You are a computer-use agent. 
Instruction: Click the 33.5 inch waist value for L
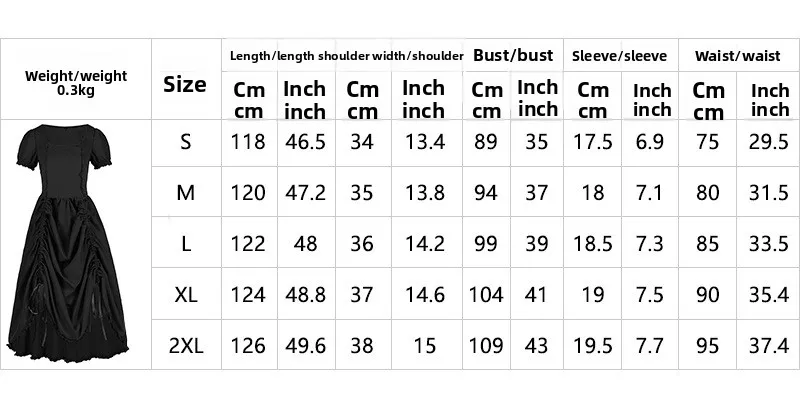[769, 244]
